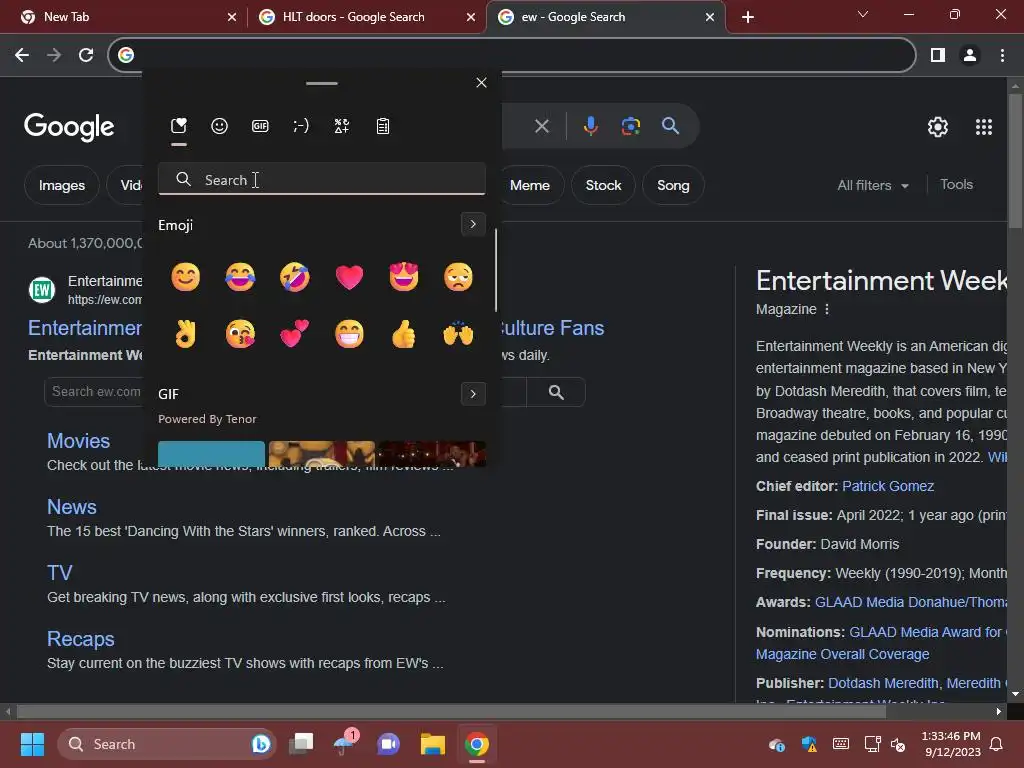Screen dimensions: 1024x768
Task: Close the emoji panel
Action: point(481,82)
